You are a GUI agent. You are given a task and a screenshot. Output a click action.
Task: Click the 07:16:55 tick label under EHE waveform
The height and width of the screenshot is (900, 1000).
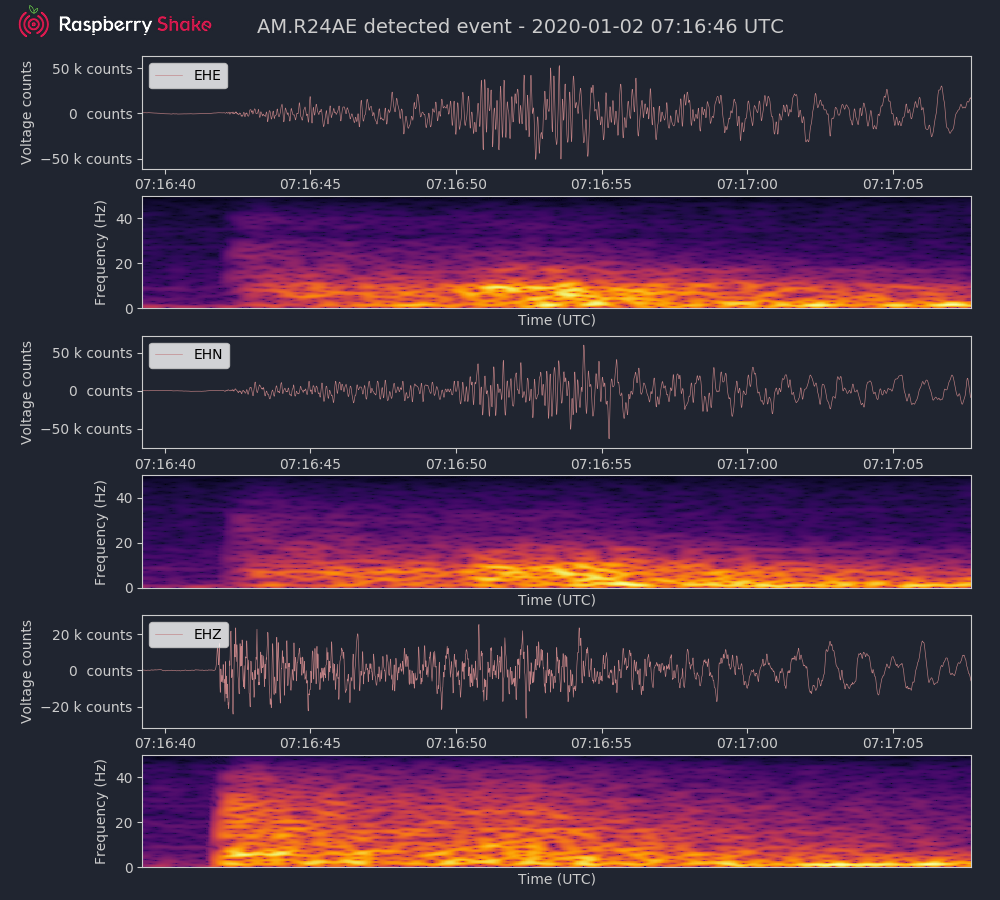point(601,184)
